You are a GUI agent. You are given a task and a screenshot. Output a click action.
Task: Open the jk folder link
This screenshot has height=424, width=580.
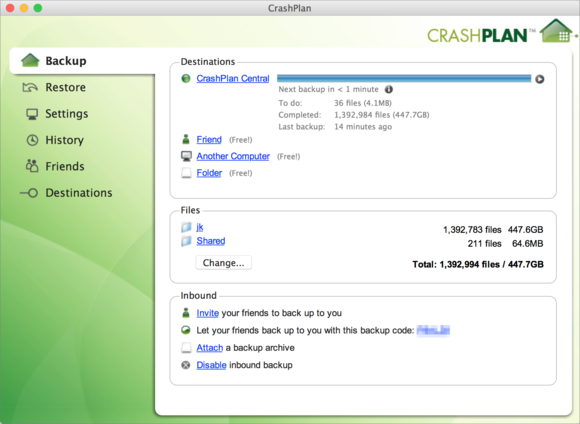200,227
